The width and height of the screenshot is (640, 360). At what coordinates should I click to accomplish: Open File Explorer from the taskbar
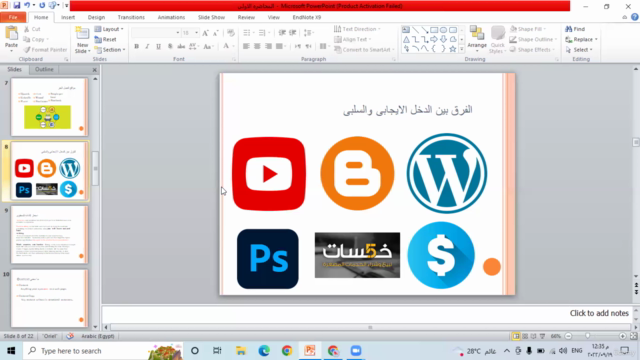tap(241, 351)
